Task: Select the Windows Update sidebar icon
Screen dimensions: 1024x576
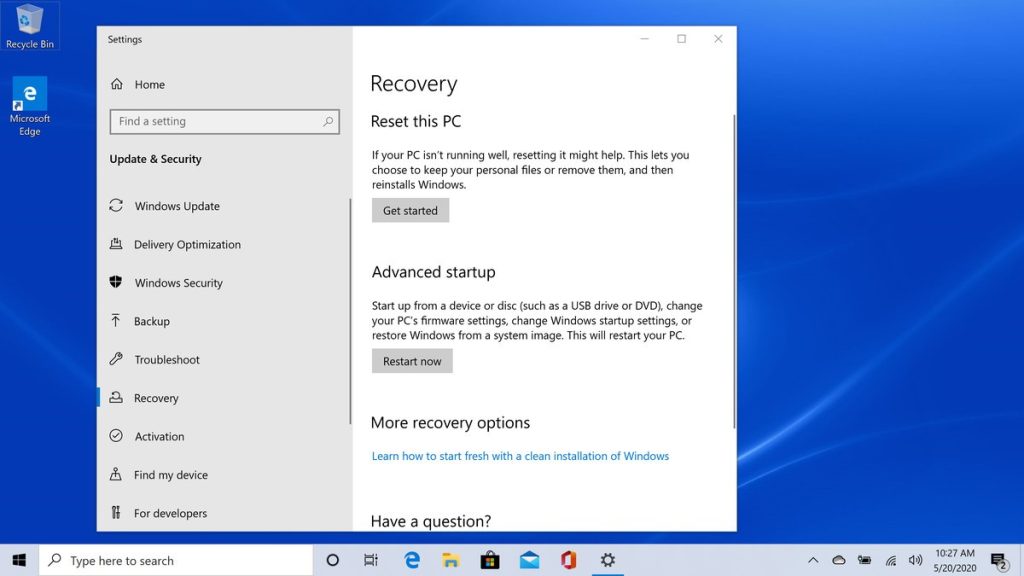Action: 117,206
